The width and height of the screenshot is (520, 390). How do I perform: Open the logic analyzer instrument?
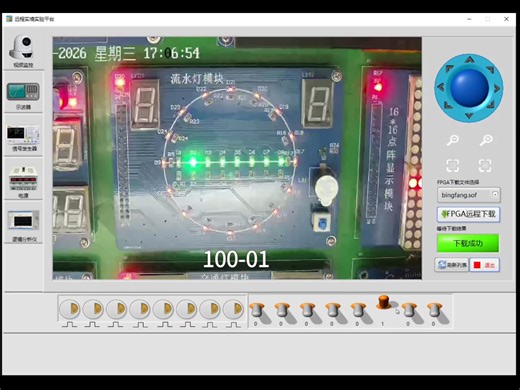click(x=24, y=225)
